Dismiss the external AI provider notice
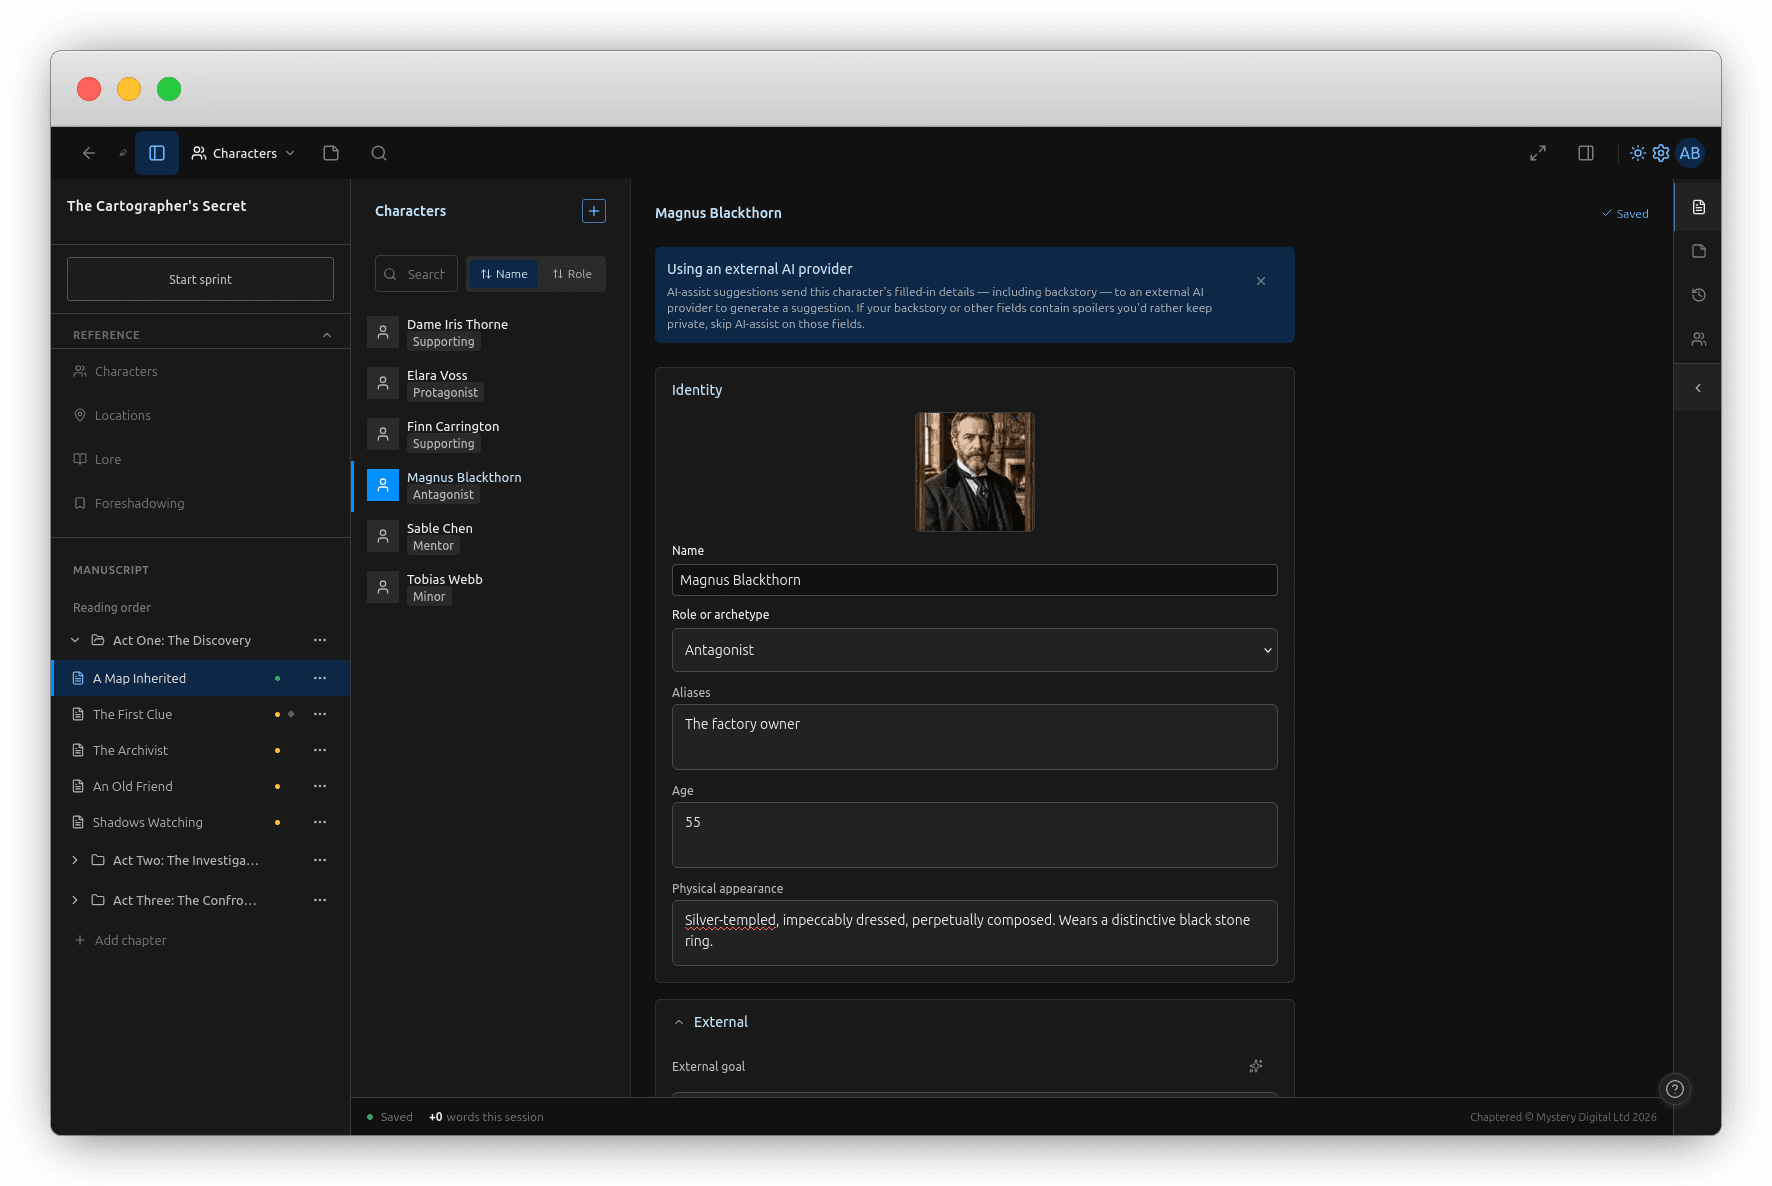The image size is (1772, 1186). click(x=1261, y=281)
